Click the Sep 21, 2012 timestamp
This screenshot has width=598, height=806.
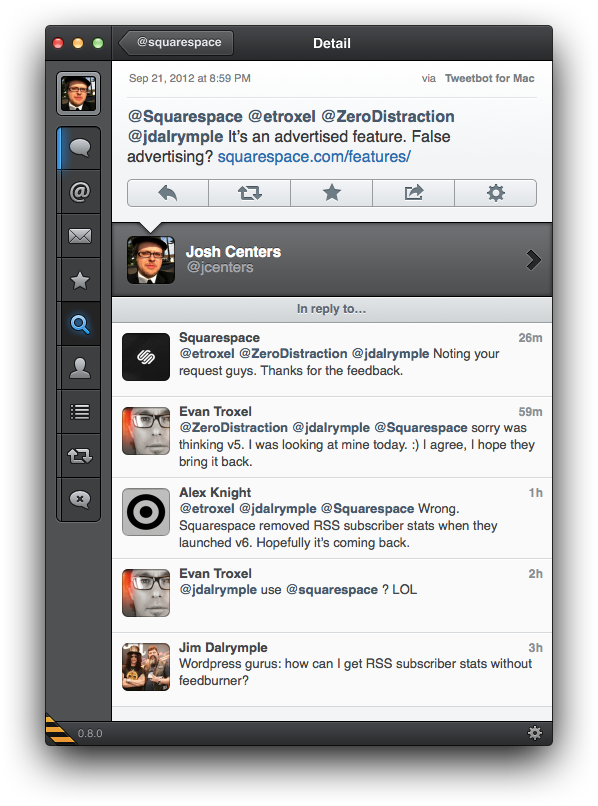(190, 78)
